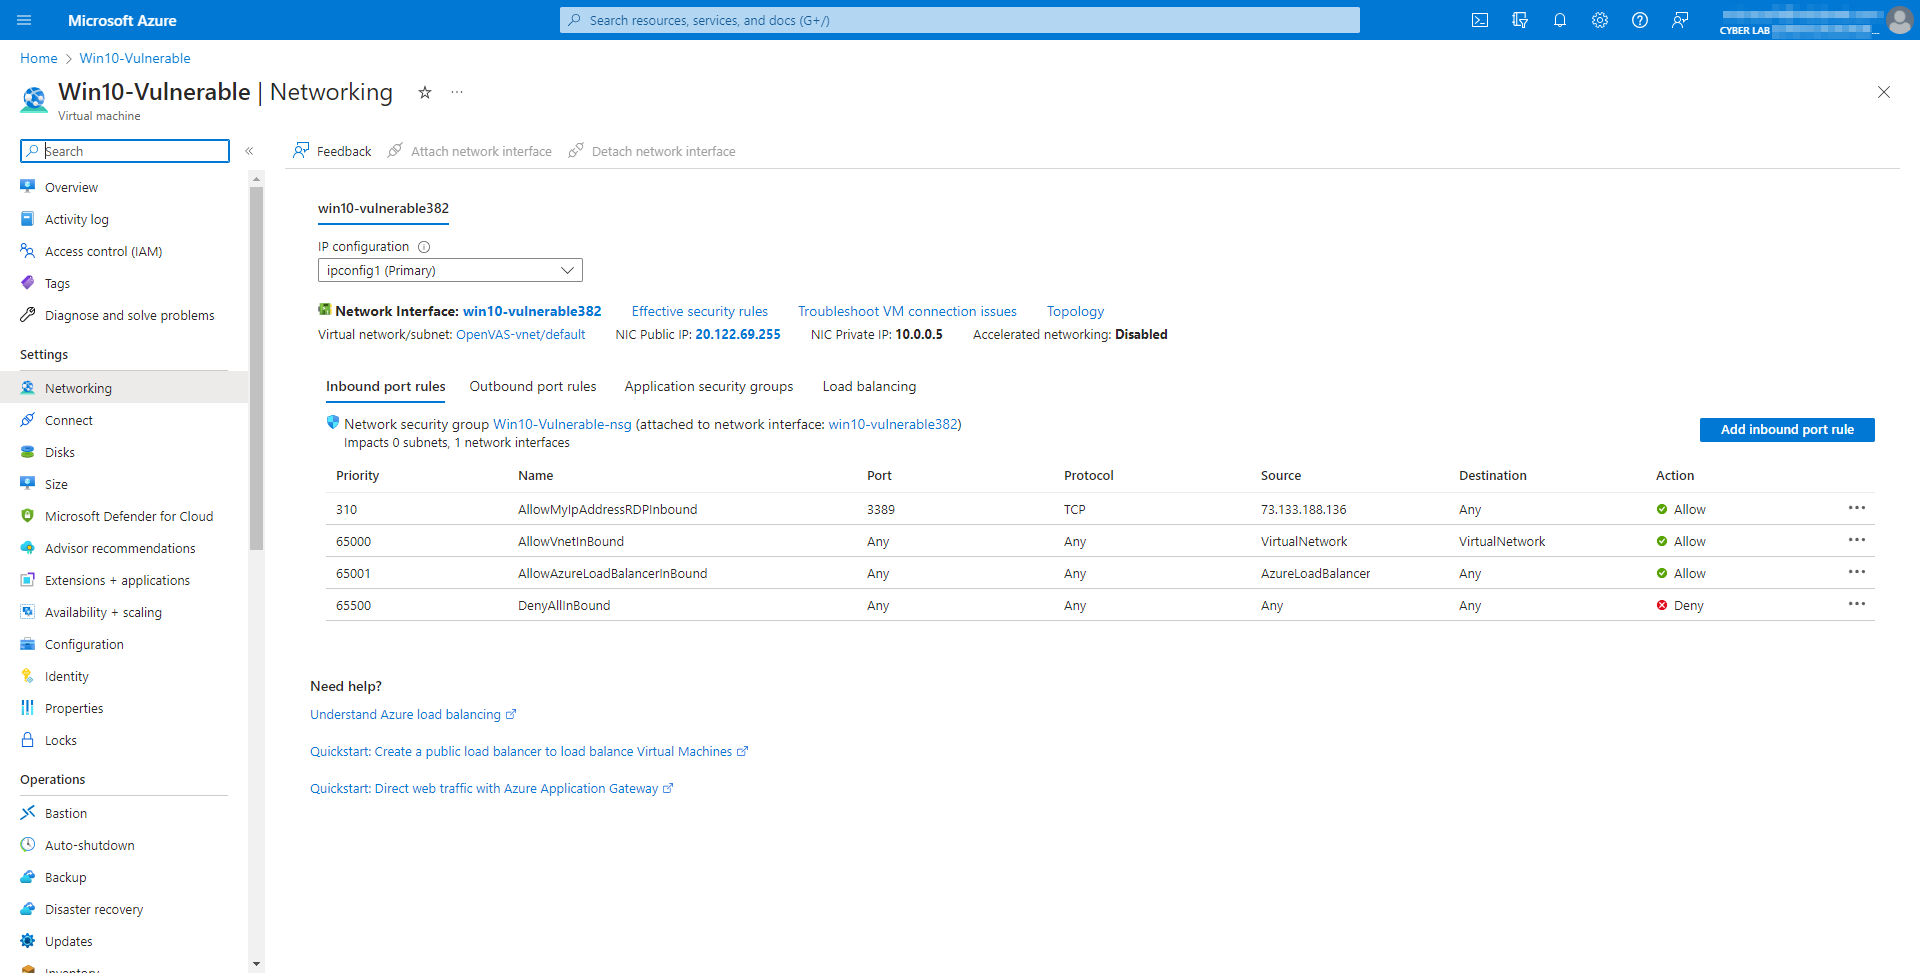
Task: Open the help question mark icon
Action: click(1640, 20)
